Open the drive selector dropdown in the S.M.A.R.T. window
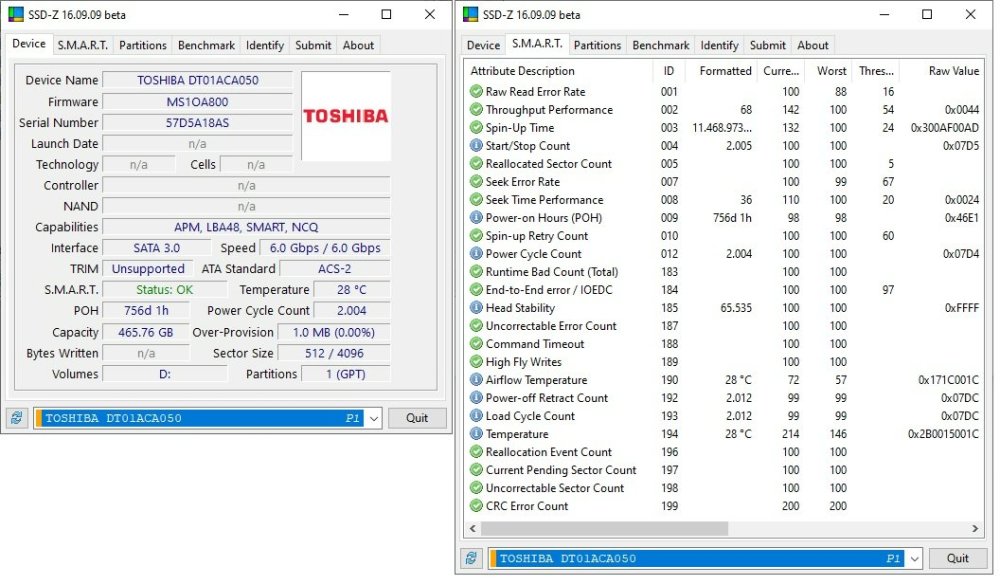Image resolution: width=1000 pixels, height=585 pixels. (915, 558)
